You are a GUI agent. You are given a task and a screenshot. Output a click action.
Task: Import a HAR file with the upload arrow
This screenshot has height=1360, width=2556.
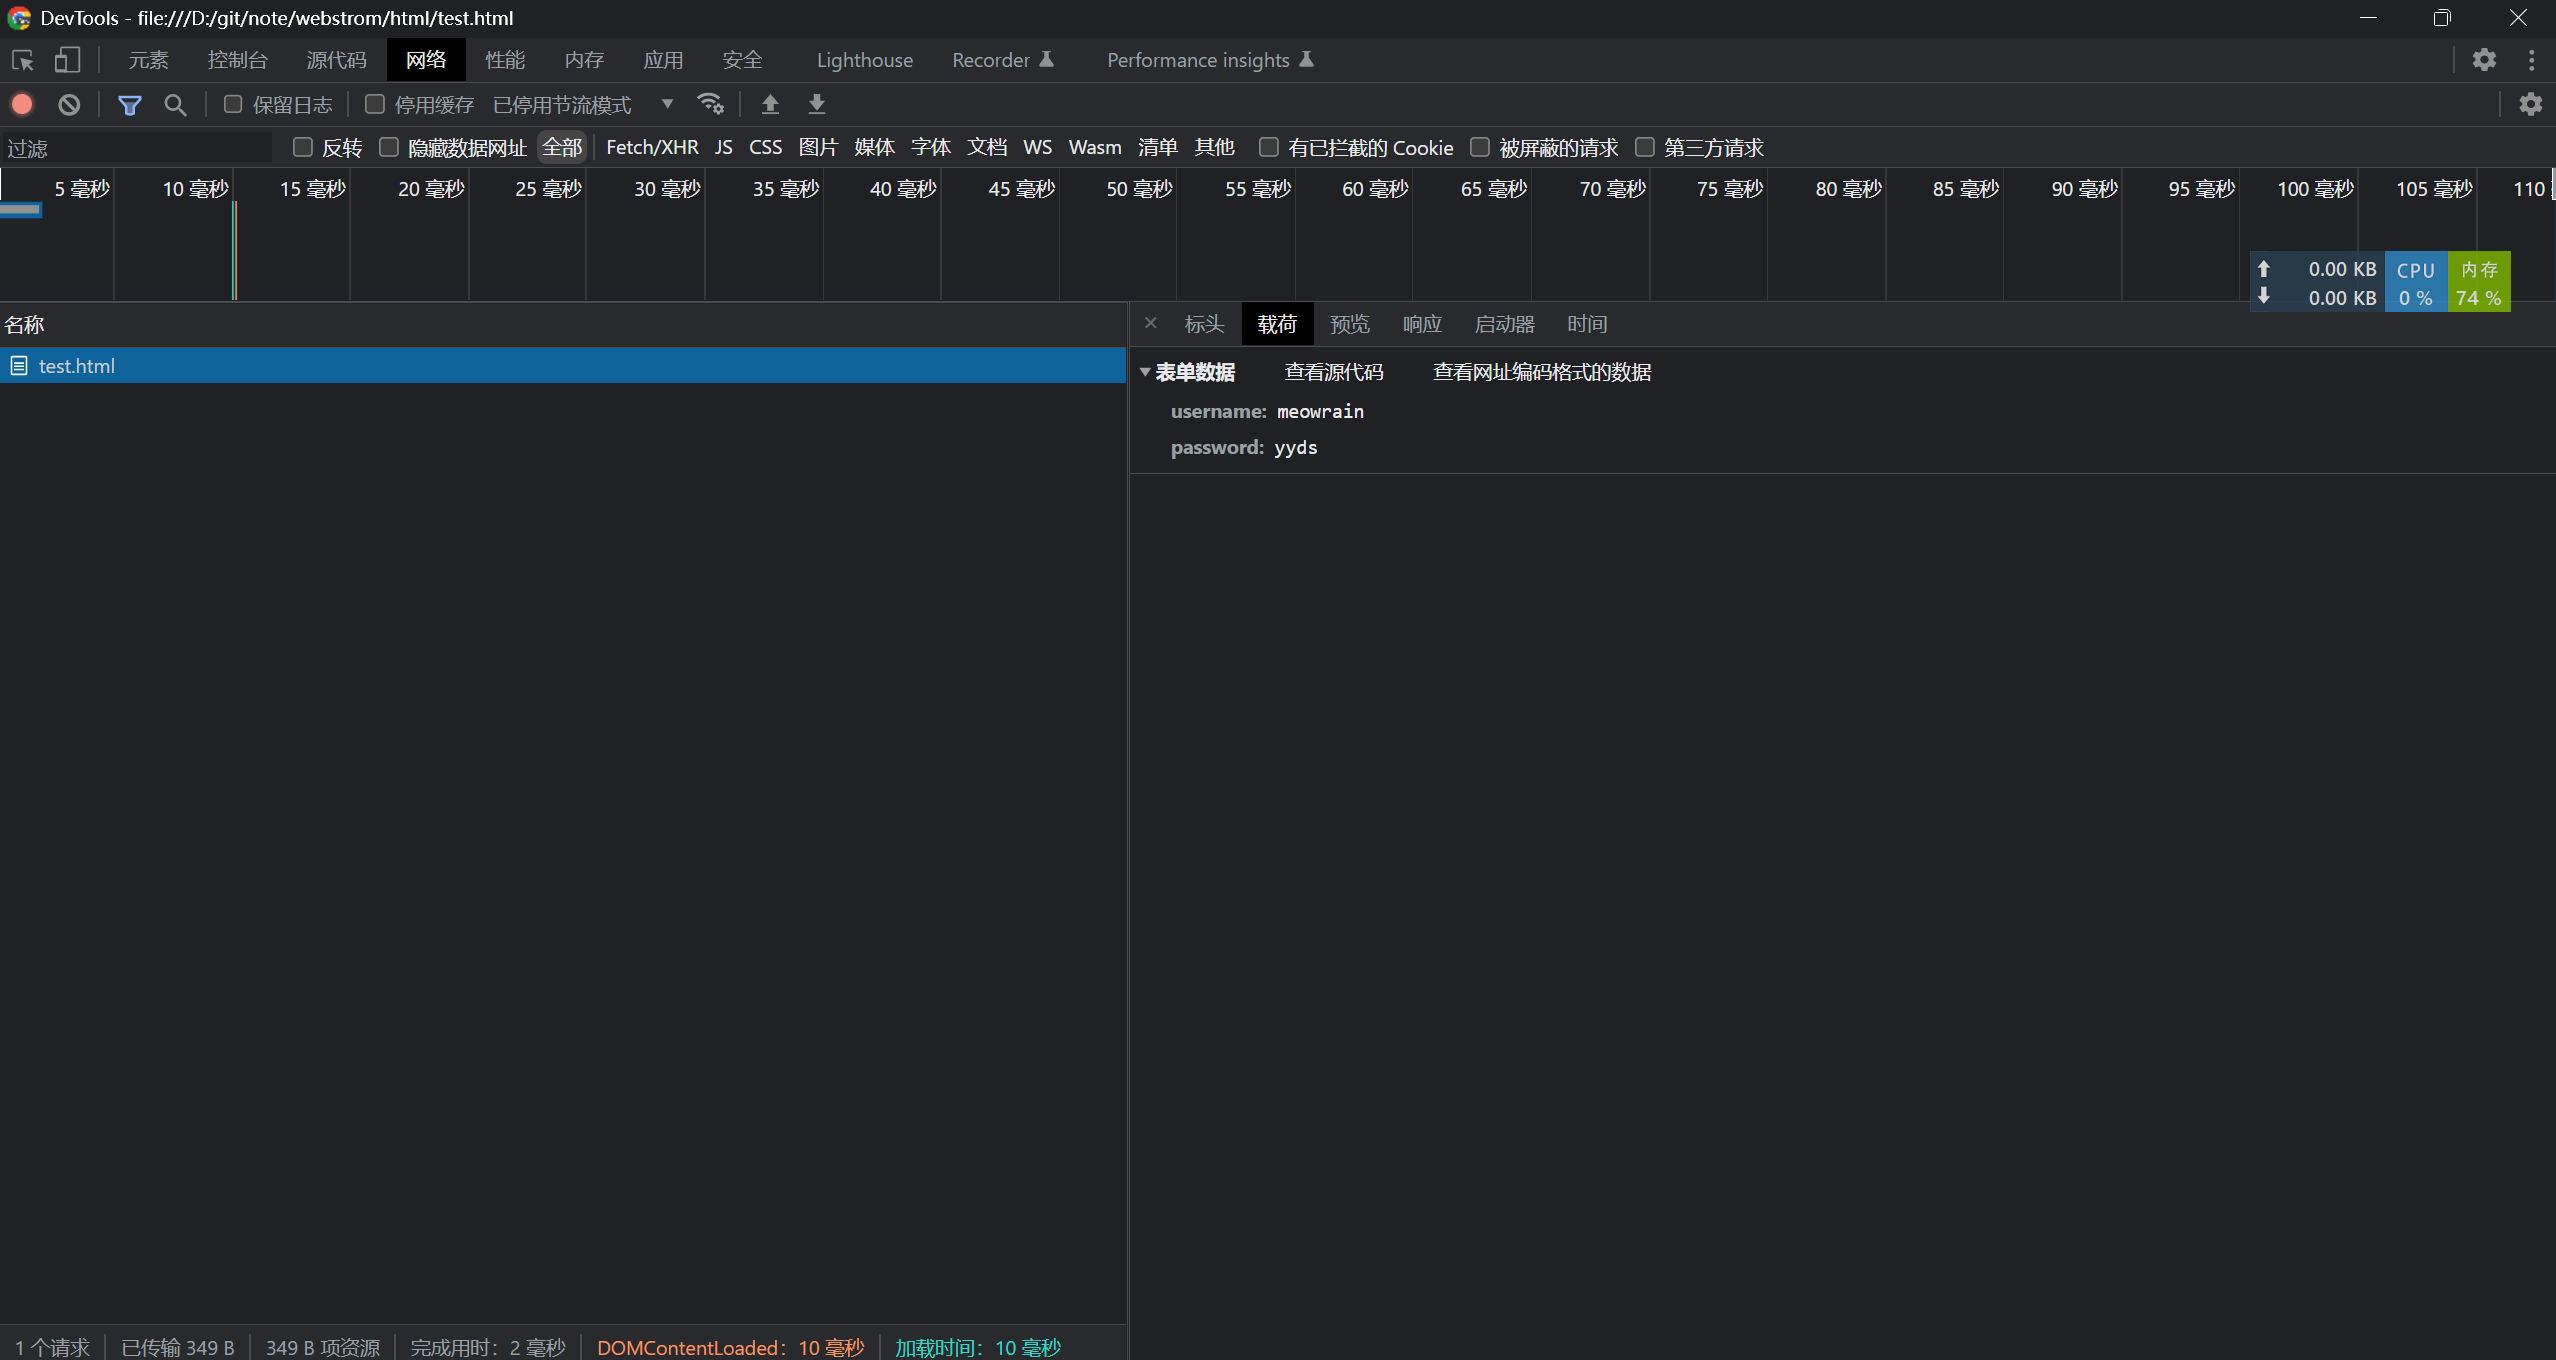pyautogui.click(x=770, y=104)
